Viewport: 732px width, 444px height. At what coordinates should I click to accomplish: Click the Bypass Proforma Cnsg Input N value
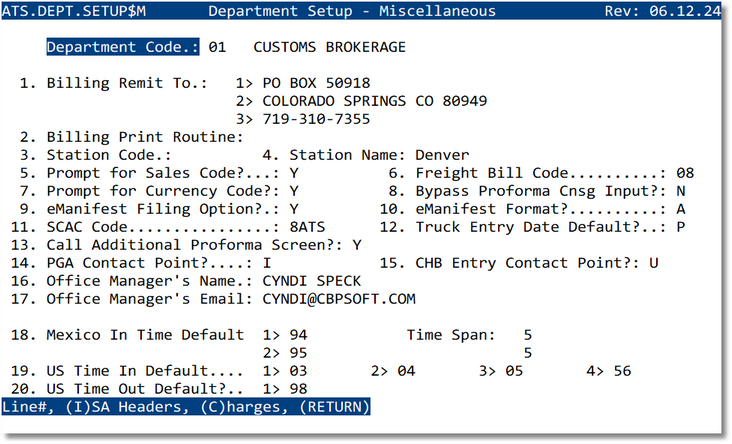(680, 191)
